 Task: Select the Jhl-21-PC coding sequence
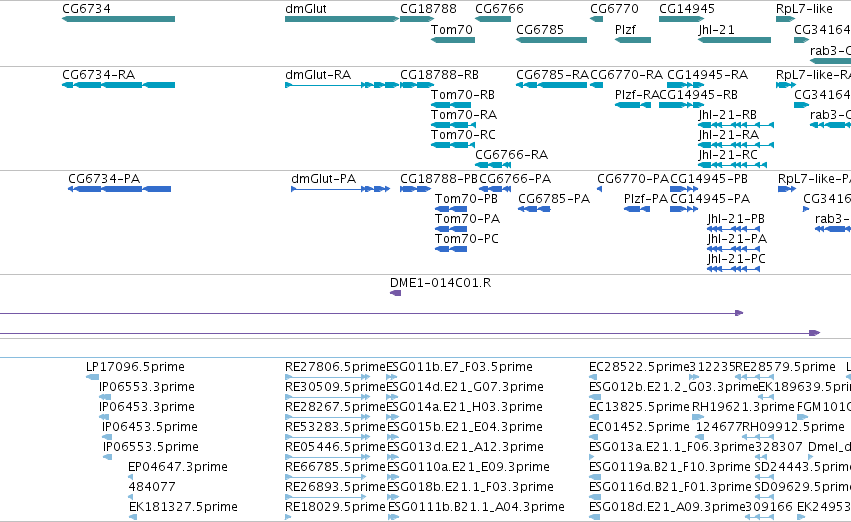(734, 269)
